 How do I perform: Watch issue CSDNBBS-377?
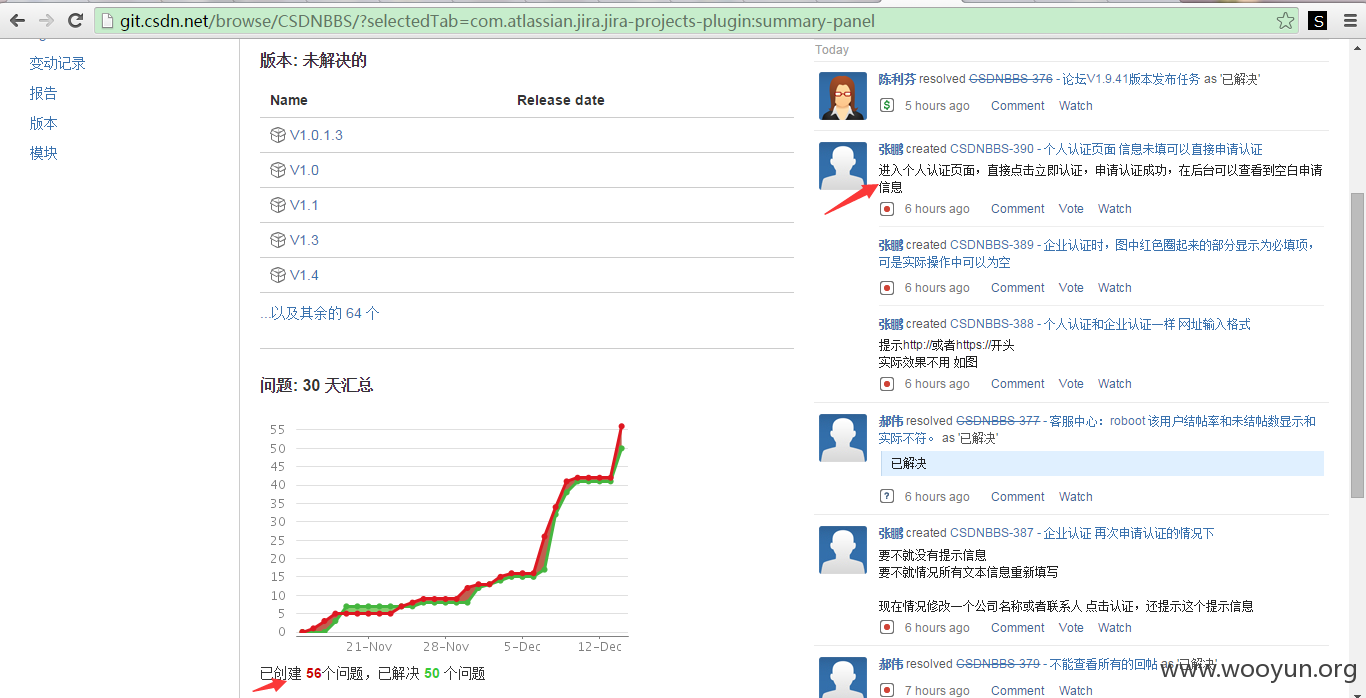point(1075,497)
